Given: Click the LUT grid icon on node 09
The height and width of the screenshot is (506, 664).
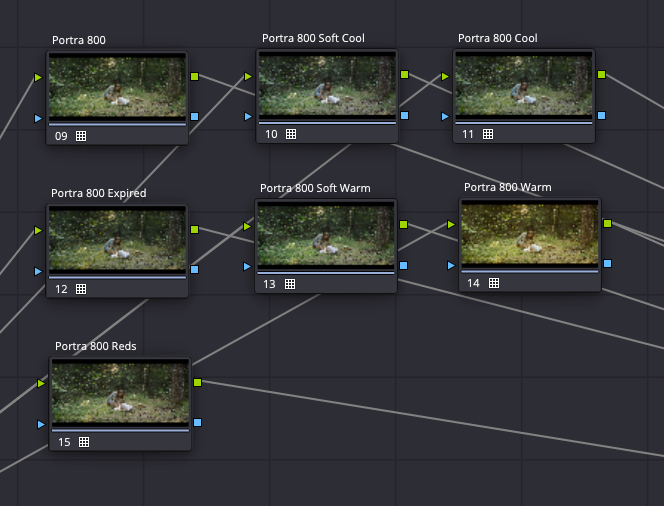Looking at the screenshot, I should [81, 135].
